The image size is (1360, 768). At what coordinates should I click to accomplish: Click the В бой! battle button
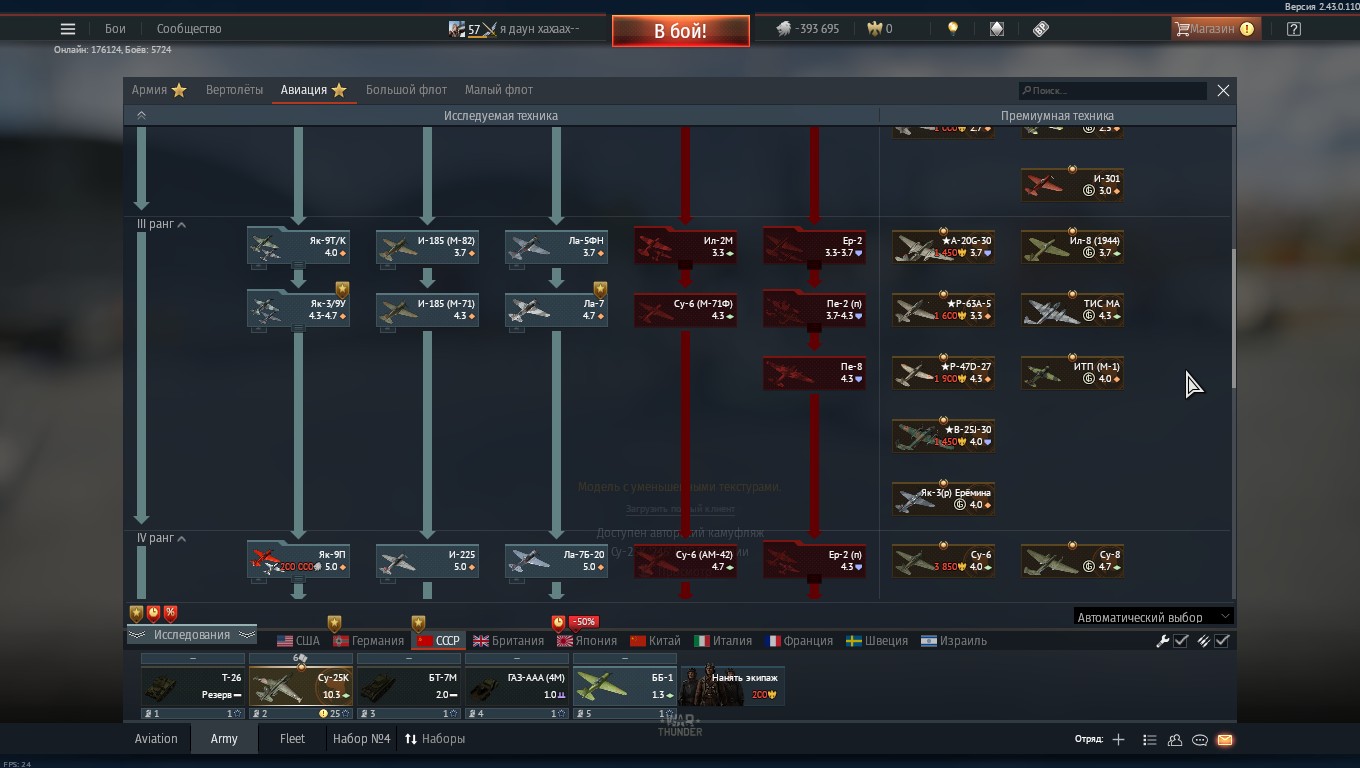coord(681,31)
